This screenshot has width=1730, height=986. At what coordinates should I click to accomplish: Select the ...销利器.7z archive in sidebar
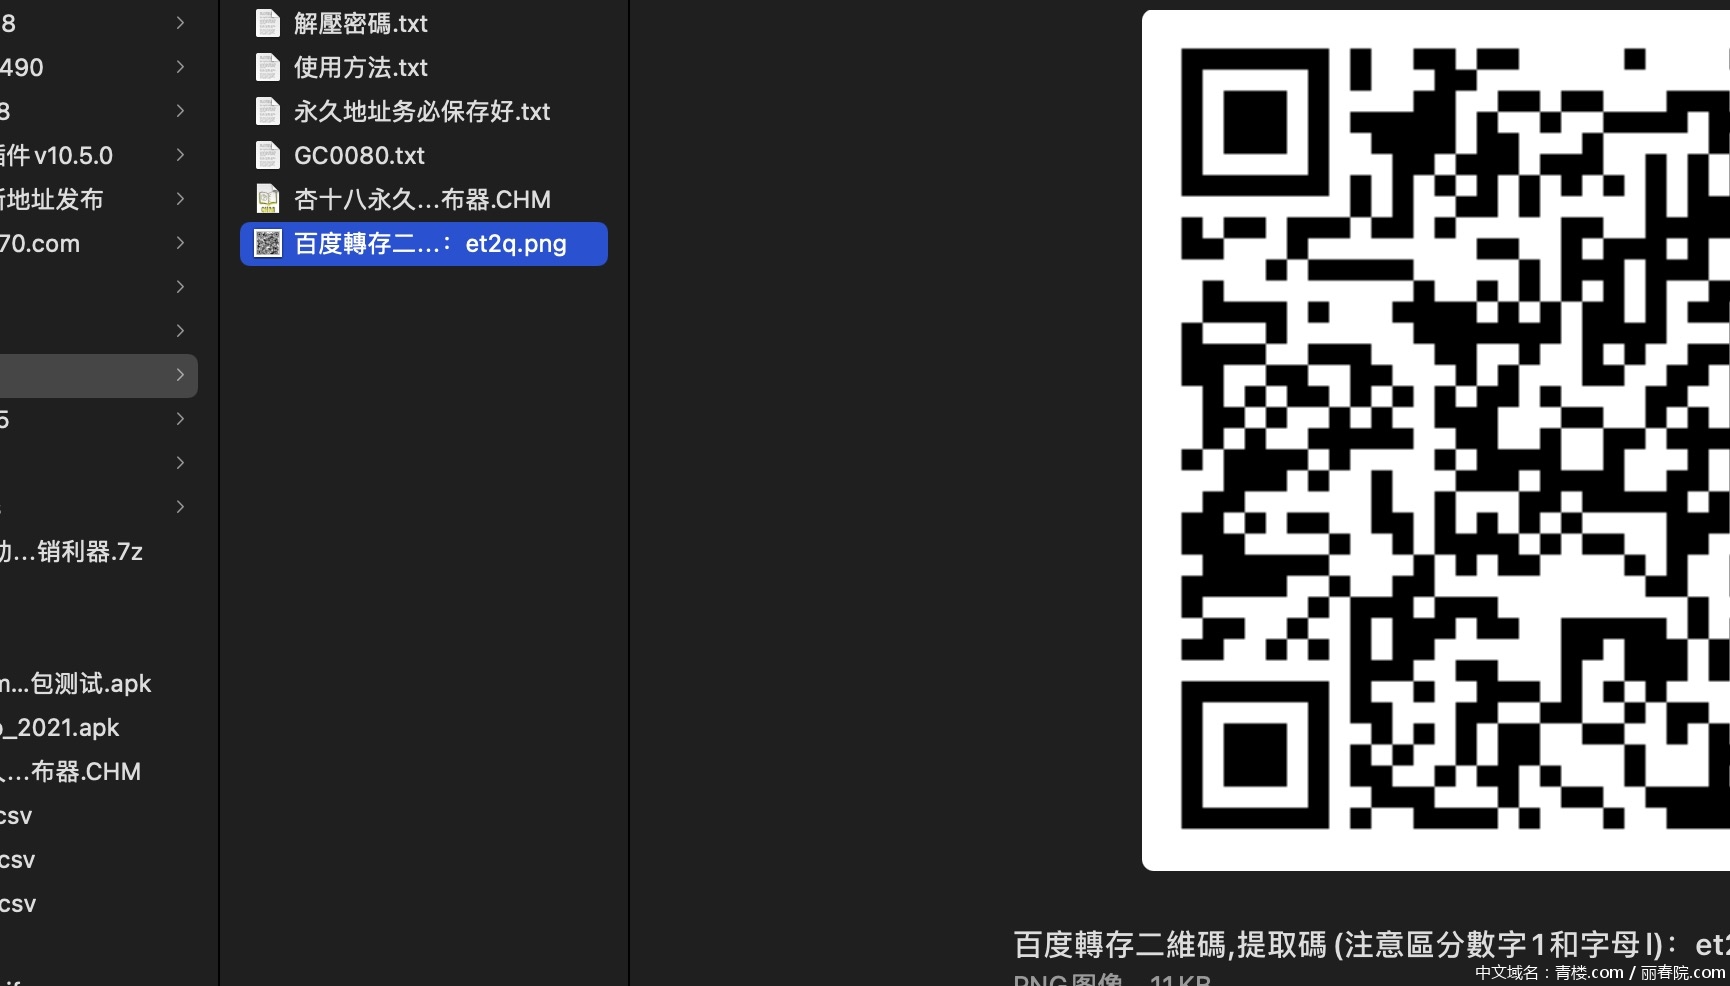point(73,551)
